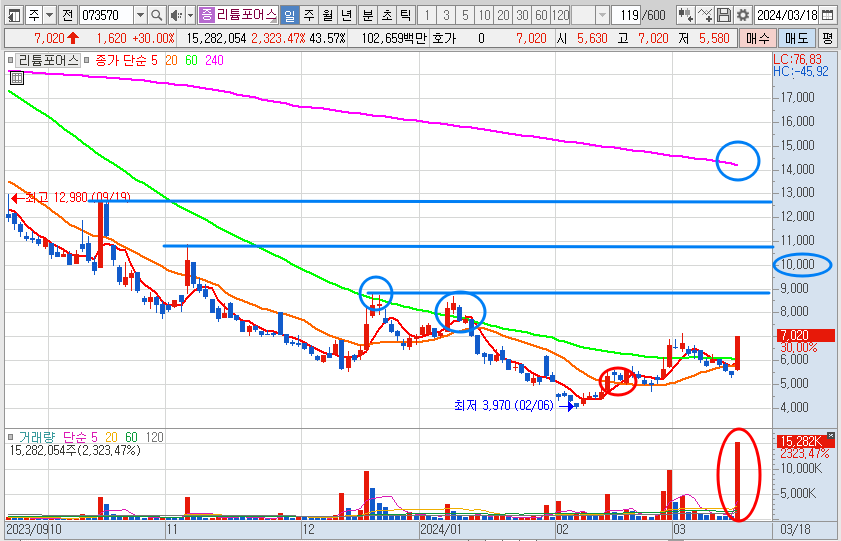This screenshot has height=541, width=841.
Task: Click the 03/18 date label at corner
Action: click(x=795, y=530)
